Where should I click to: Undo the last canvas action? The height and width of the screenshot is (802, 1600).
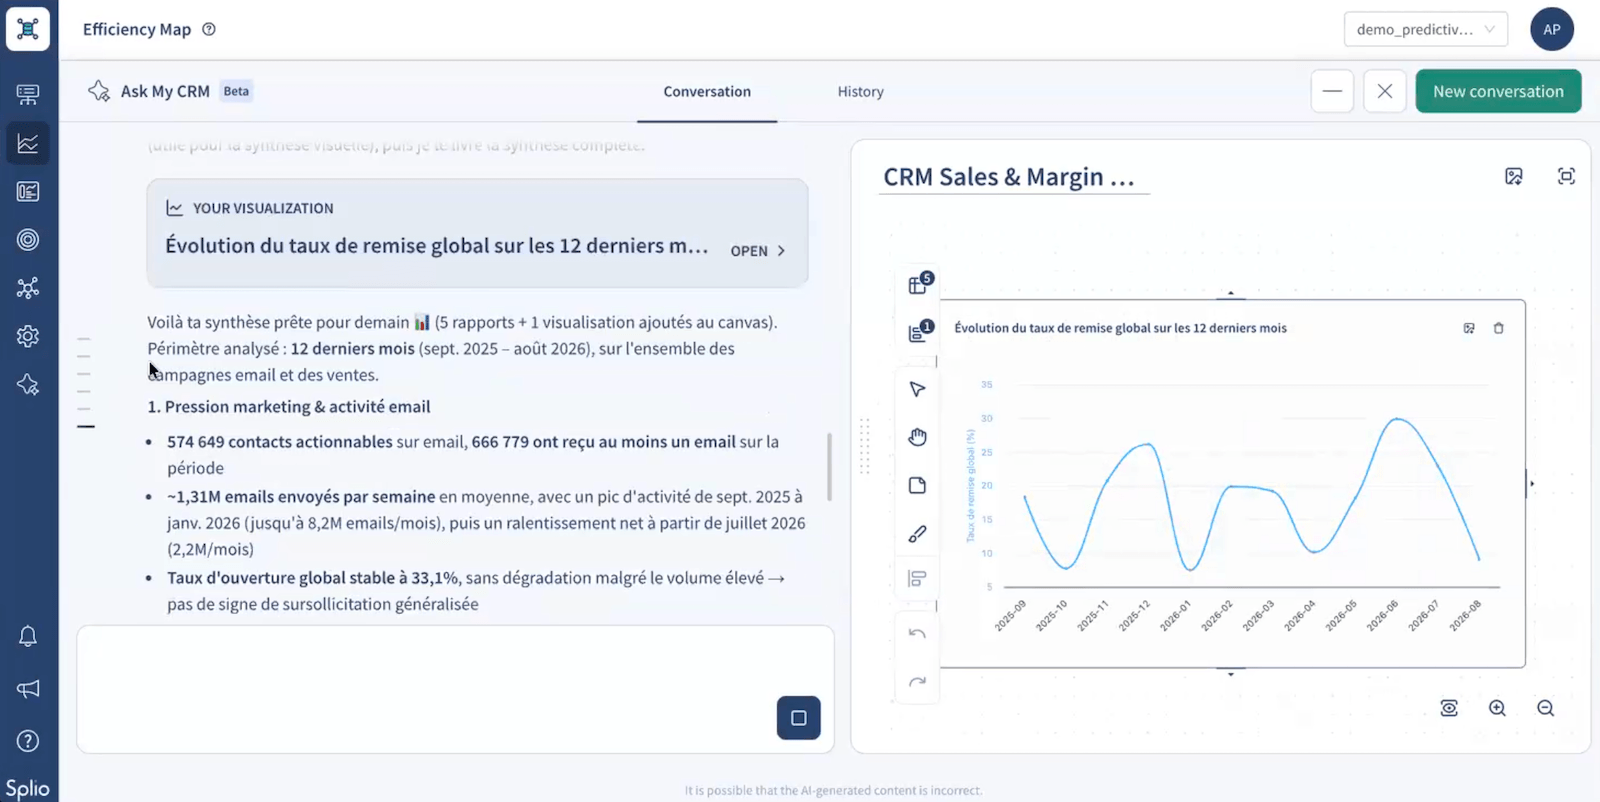click(x=917, y=634)
